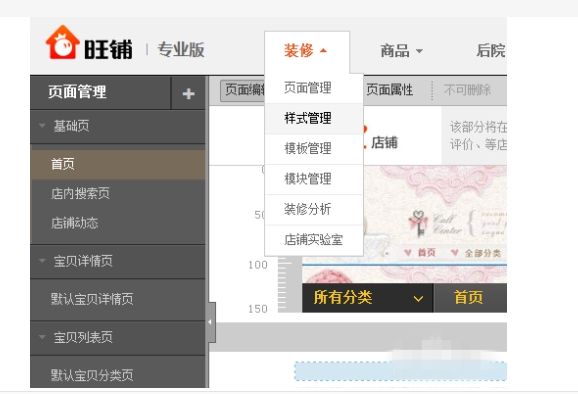Add a new page with plus icon
The height and width of the screenshot is (394, 578).
point(188,94)
